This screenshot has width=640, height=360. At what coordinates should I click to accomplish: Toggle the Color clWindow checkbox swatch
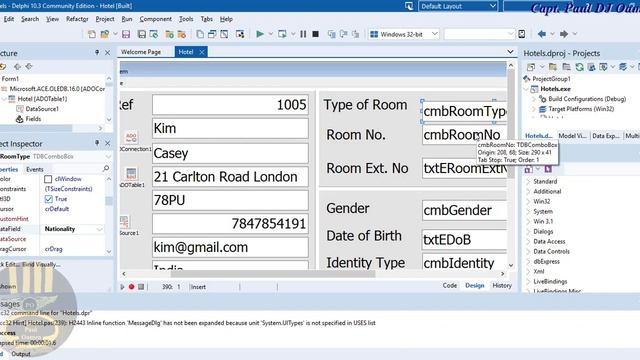(48, 179)
